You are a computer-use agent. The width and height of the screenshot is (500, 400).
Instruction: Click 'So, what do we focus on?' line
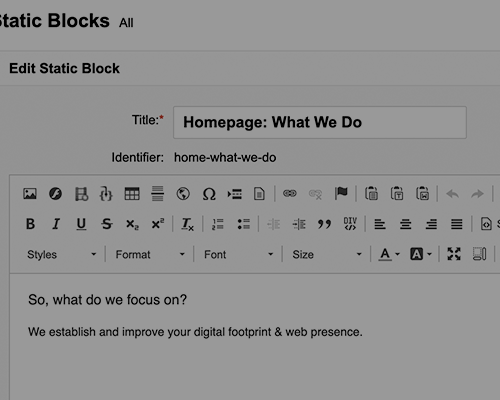107,300
